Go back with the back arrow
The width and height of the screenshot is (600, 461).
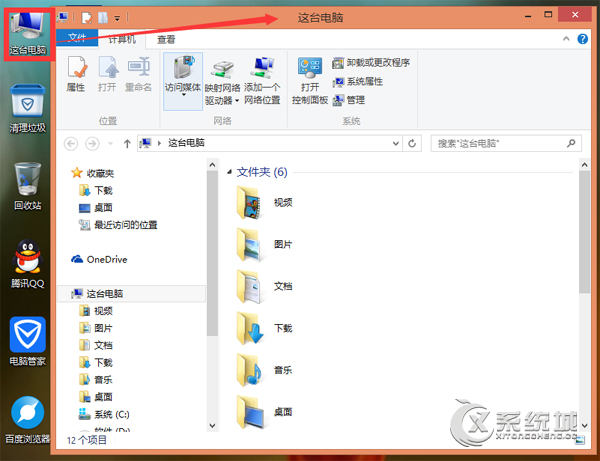point(71,143)
